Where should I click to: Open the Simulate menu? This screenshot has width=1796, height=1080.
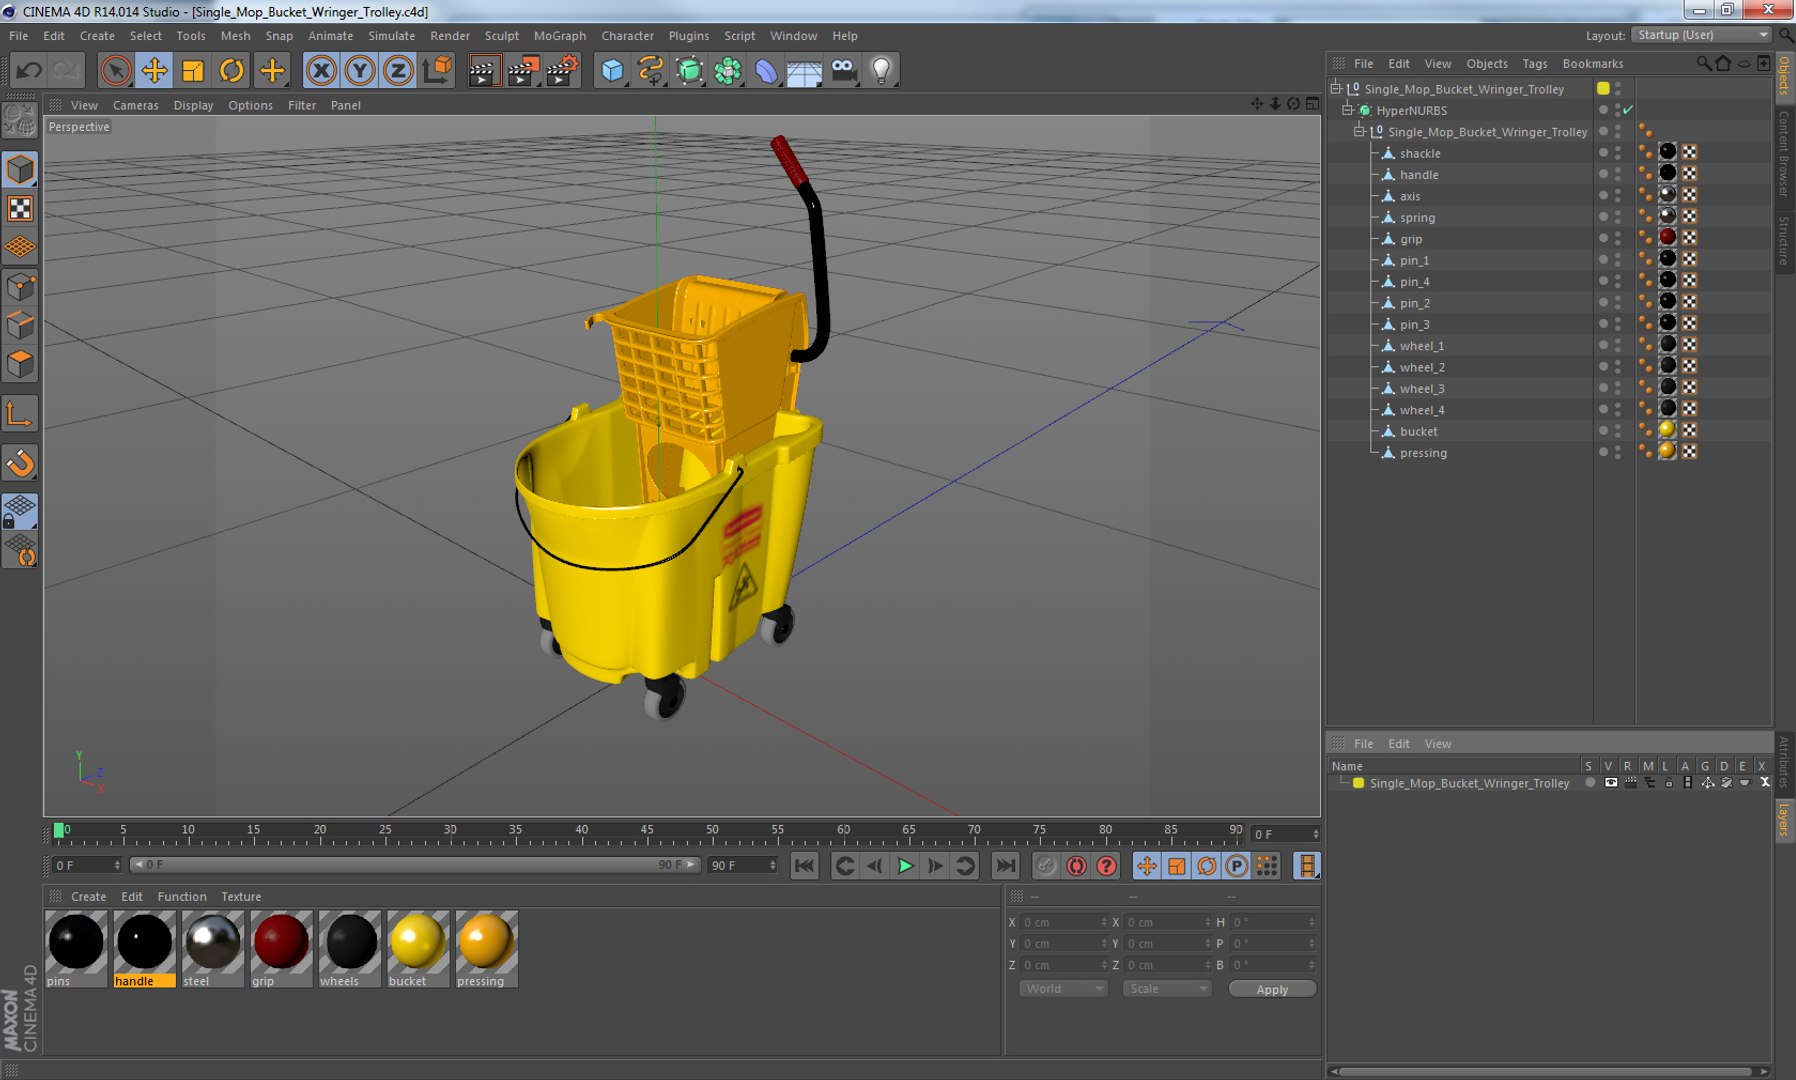pos(391,36)
